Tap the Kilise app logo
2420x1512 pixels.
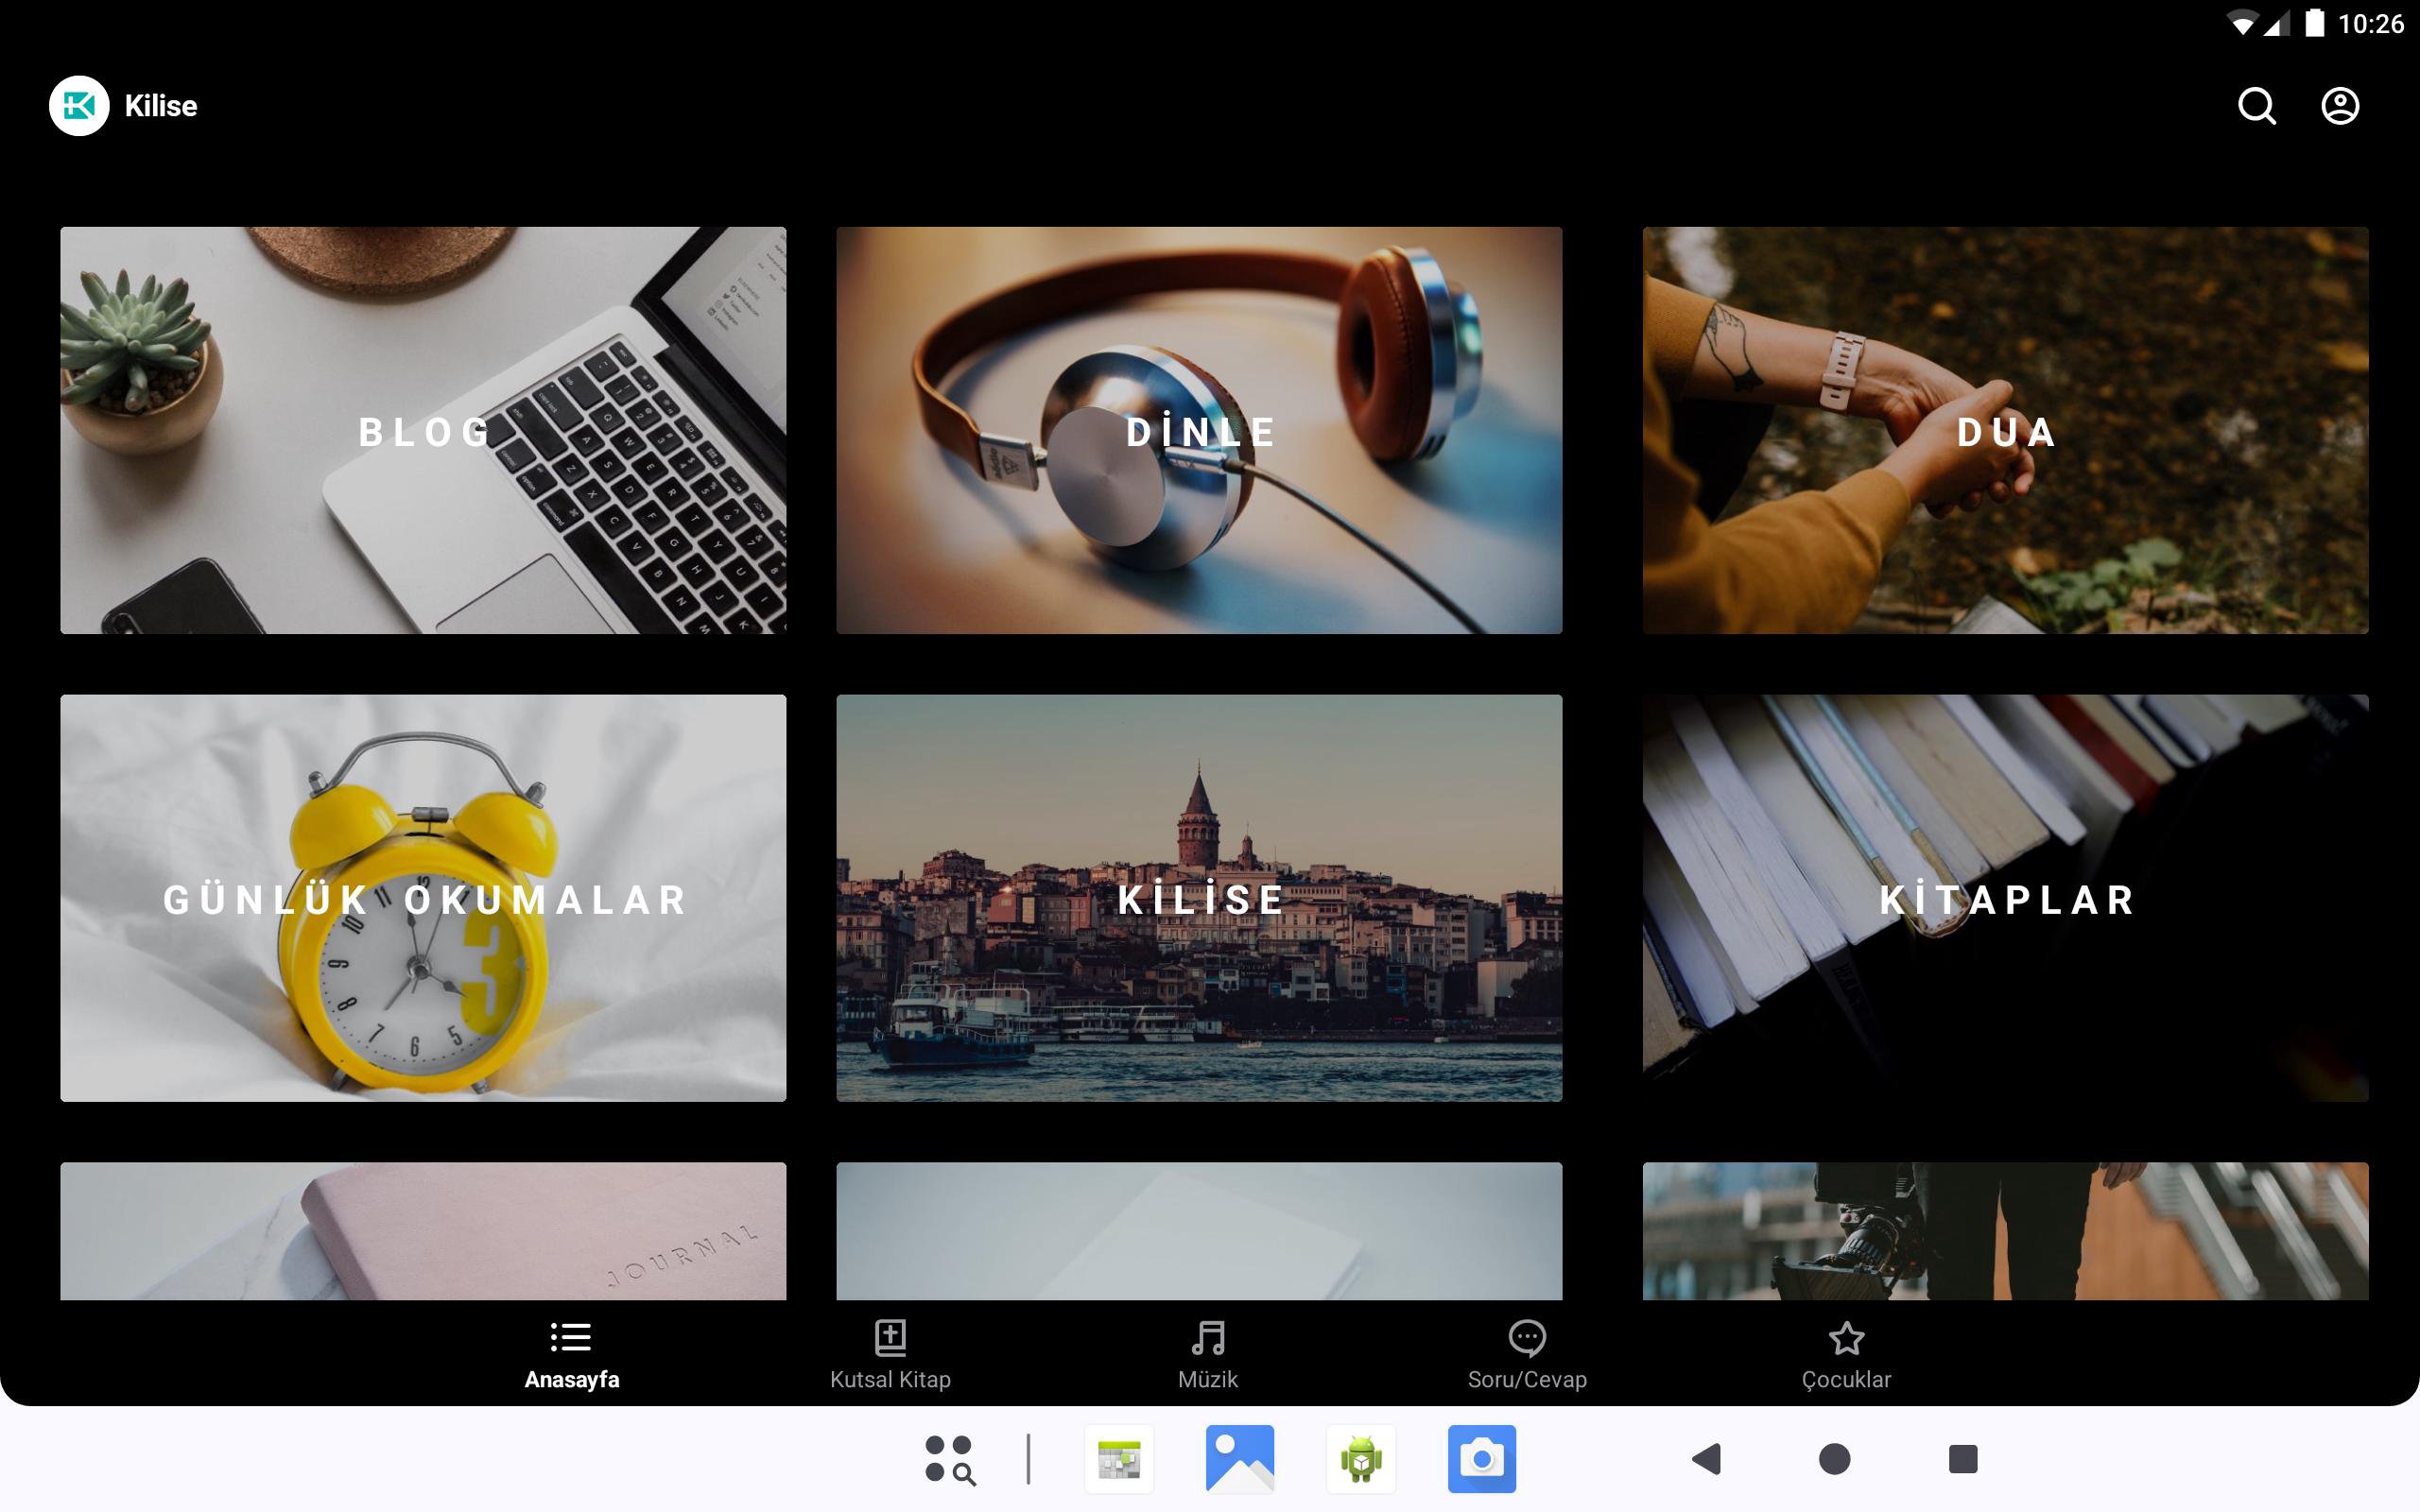(x=79, y=106)
